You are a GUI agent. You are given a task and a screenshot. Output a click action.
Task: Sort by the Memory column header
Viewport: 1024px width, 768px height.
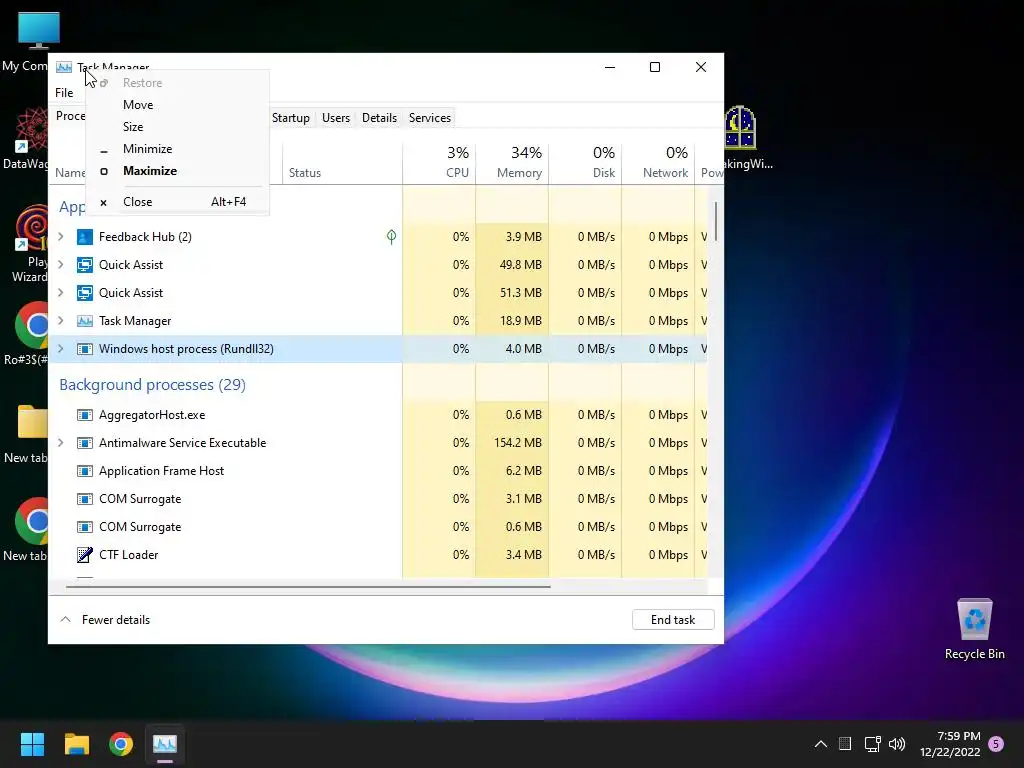512,162
